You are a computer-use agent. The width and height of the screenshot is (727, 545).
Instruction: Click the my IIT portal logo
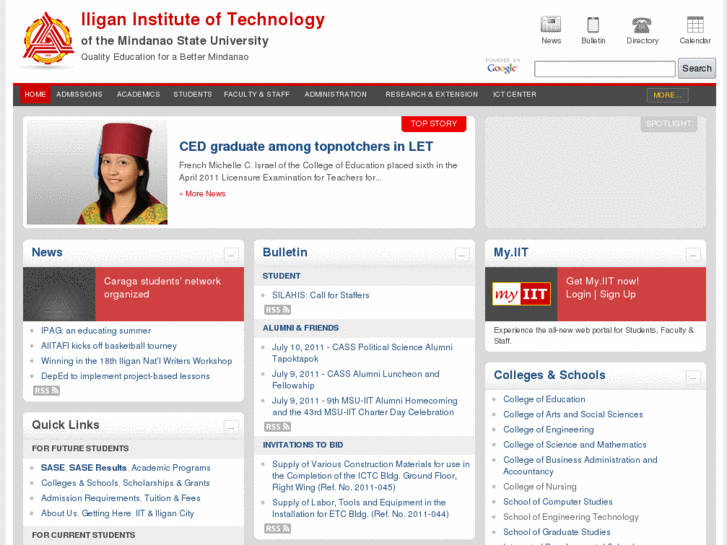point(521,294)
